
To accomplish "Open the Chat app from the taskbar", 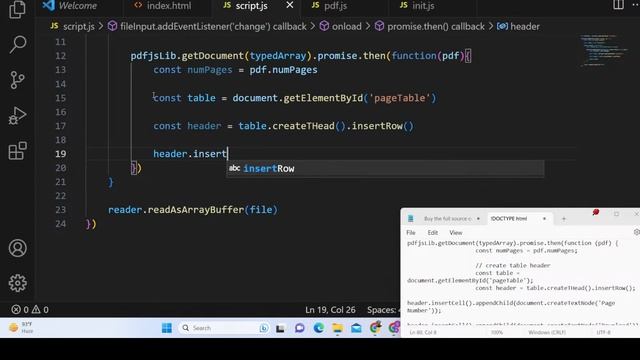I will tap(300, 328).
